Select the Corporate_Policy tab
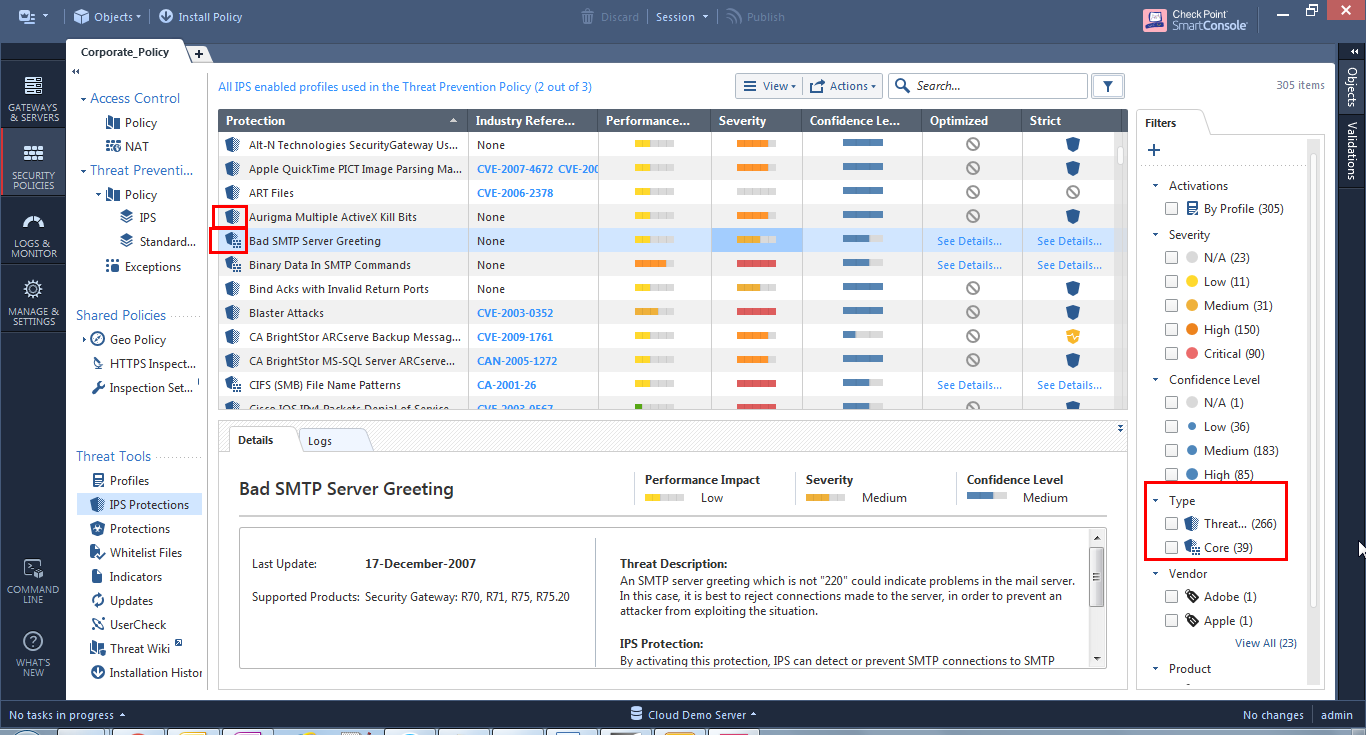The image size is (1366, 735). [125, 52]
